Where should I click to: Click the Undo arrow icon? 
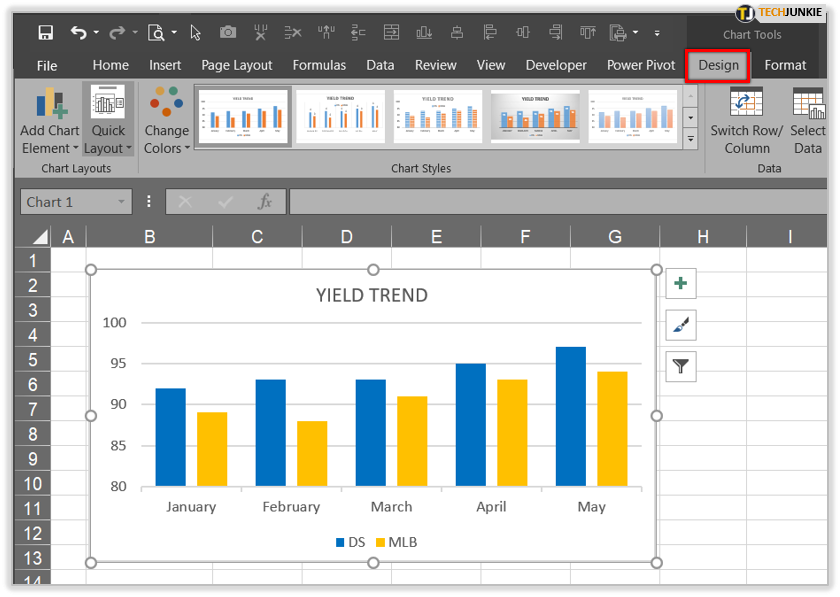tap(78, 33)
